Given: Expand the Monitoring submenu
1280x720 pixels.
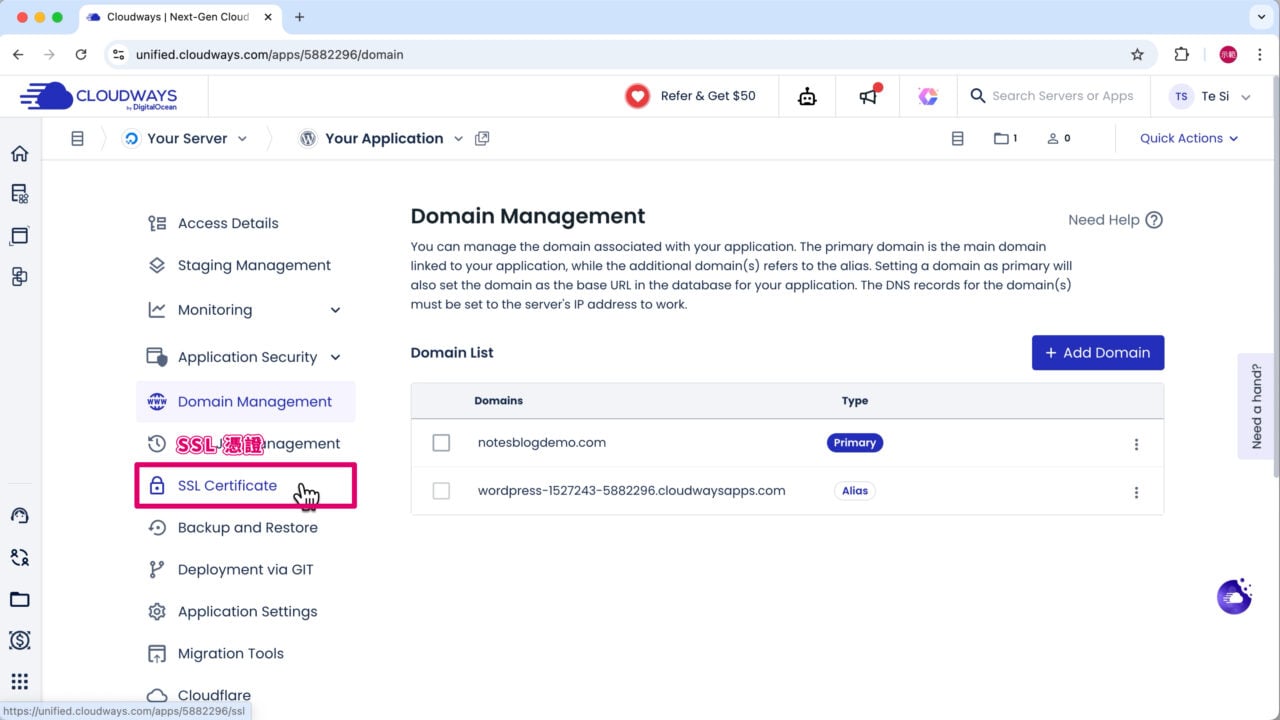Looking at the screenshot, I should point(335,310).
